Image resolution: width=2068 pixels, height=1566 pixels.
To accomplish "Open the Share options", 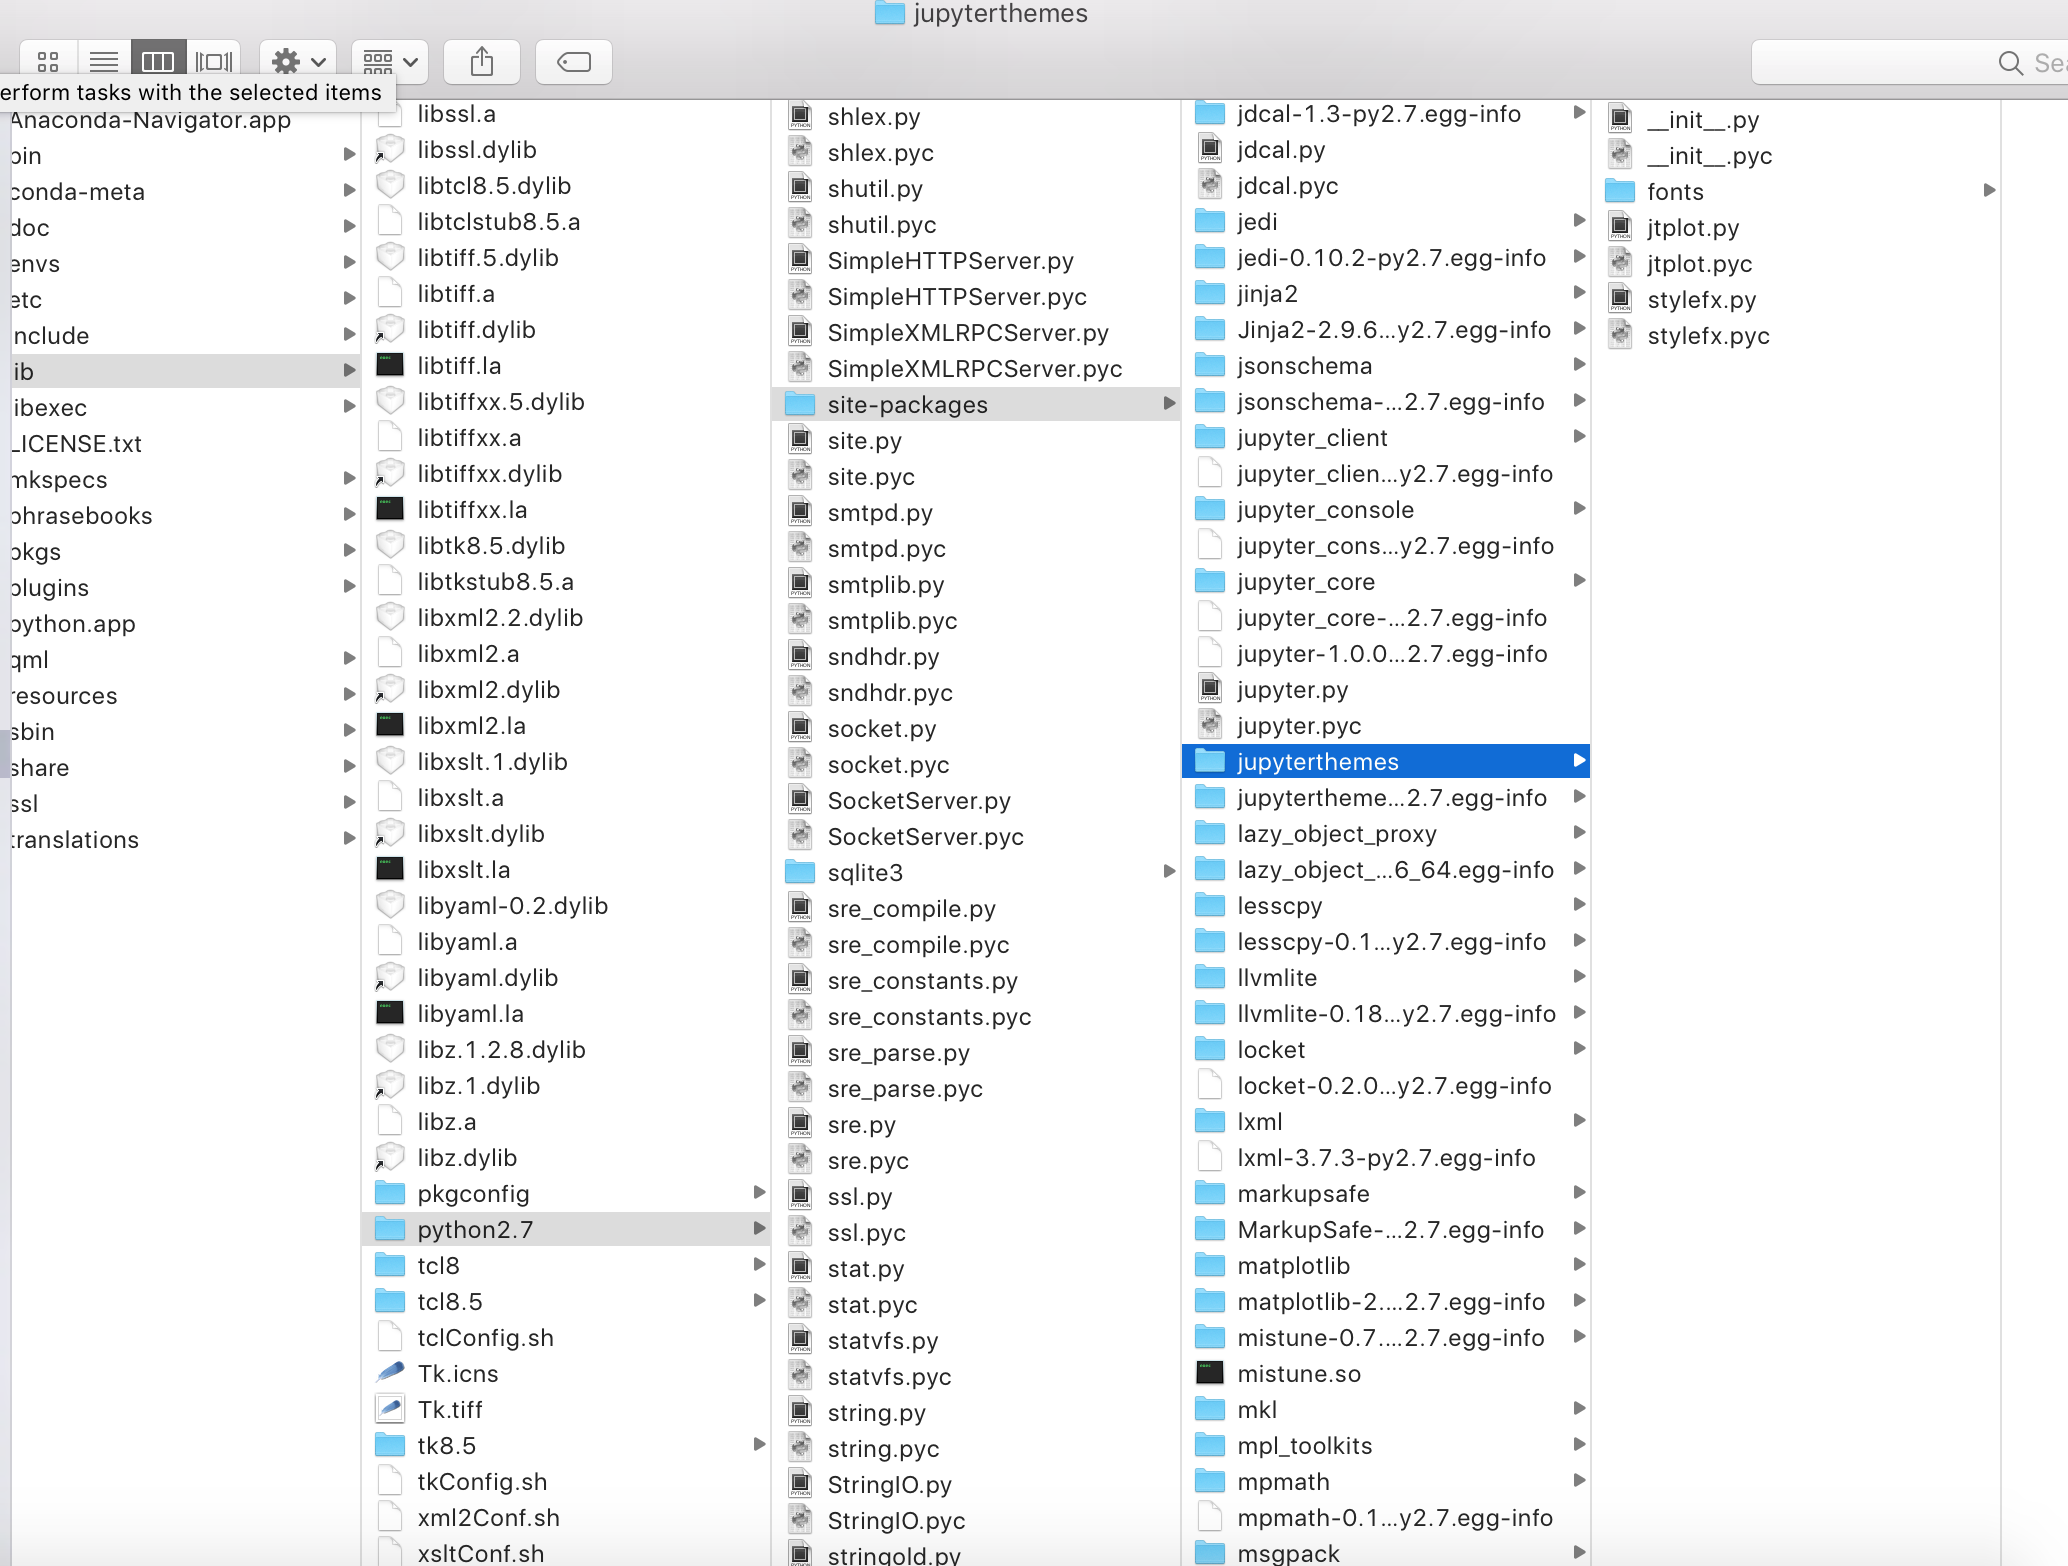I will pyautogui.click(x=482, y=61).
